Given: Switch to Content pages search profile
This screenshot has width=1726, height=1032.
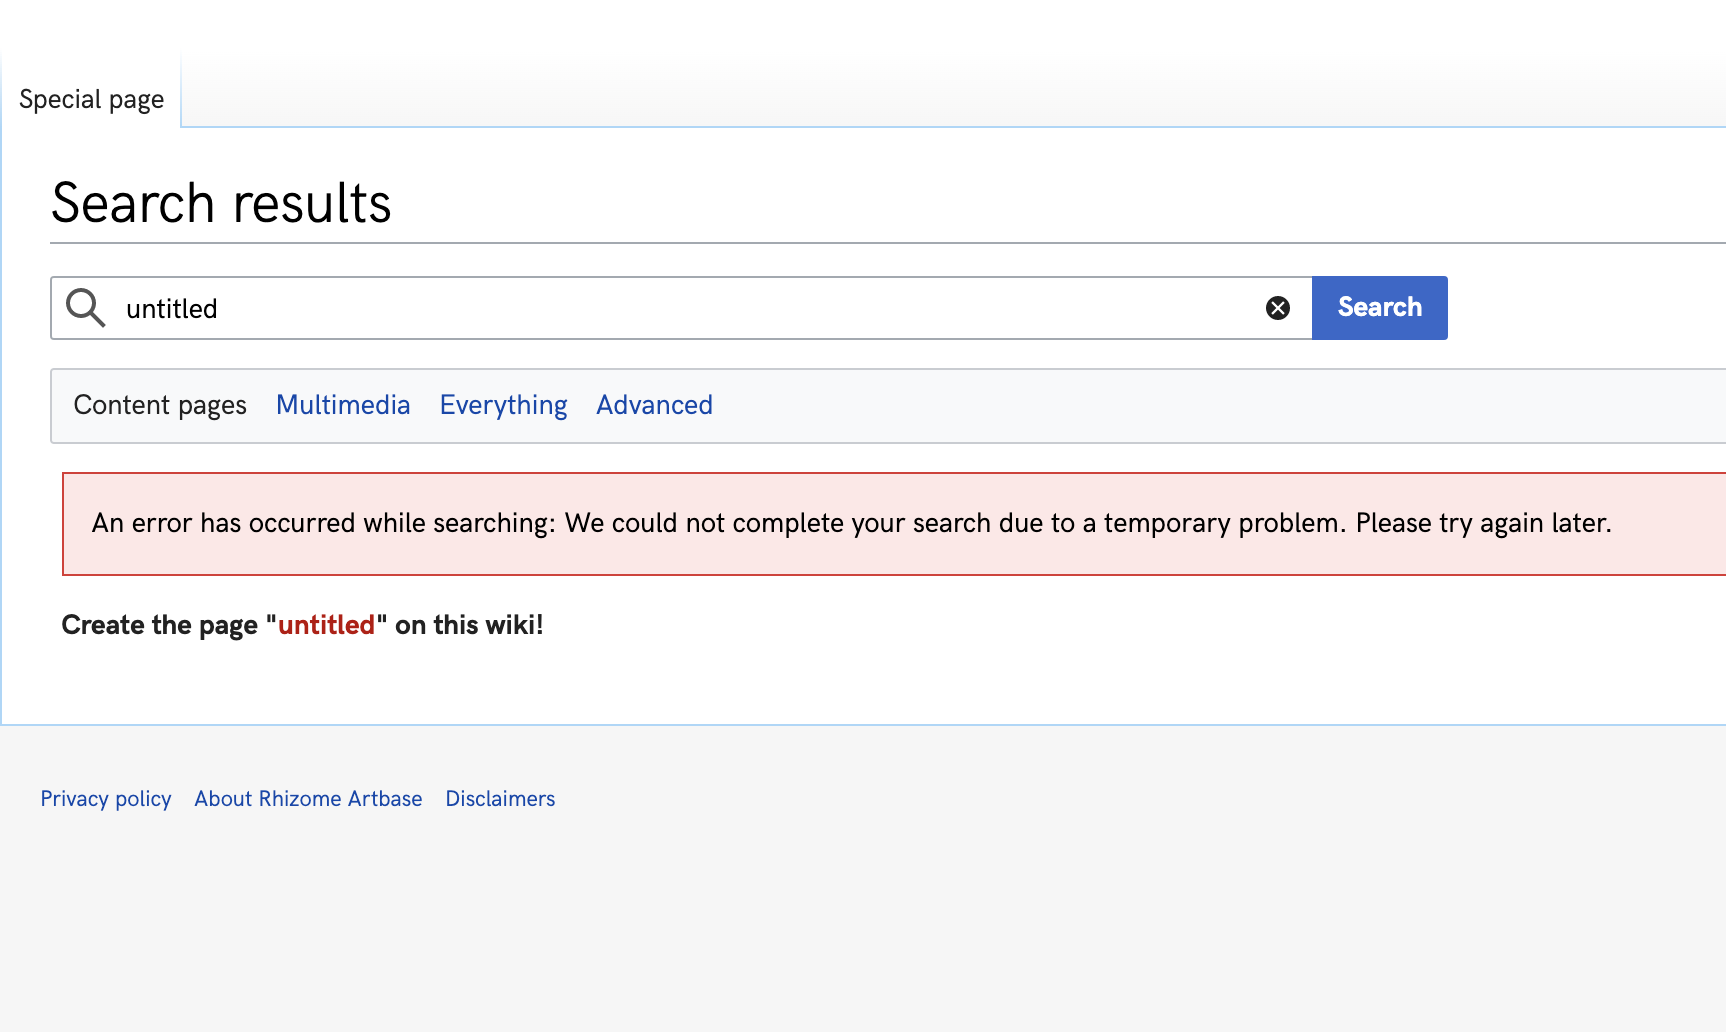Looking at the screenshot, I should pos(160,405).
